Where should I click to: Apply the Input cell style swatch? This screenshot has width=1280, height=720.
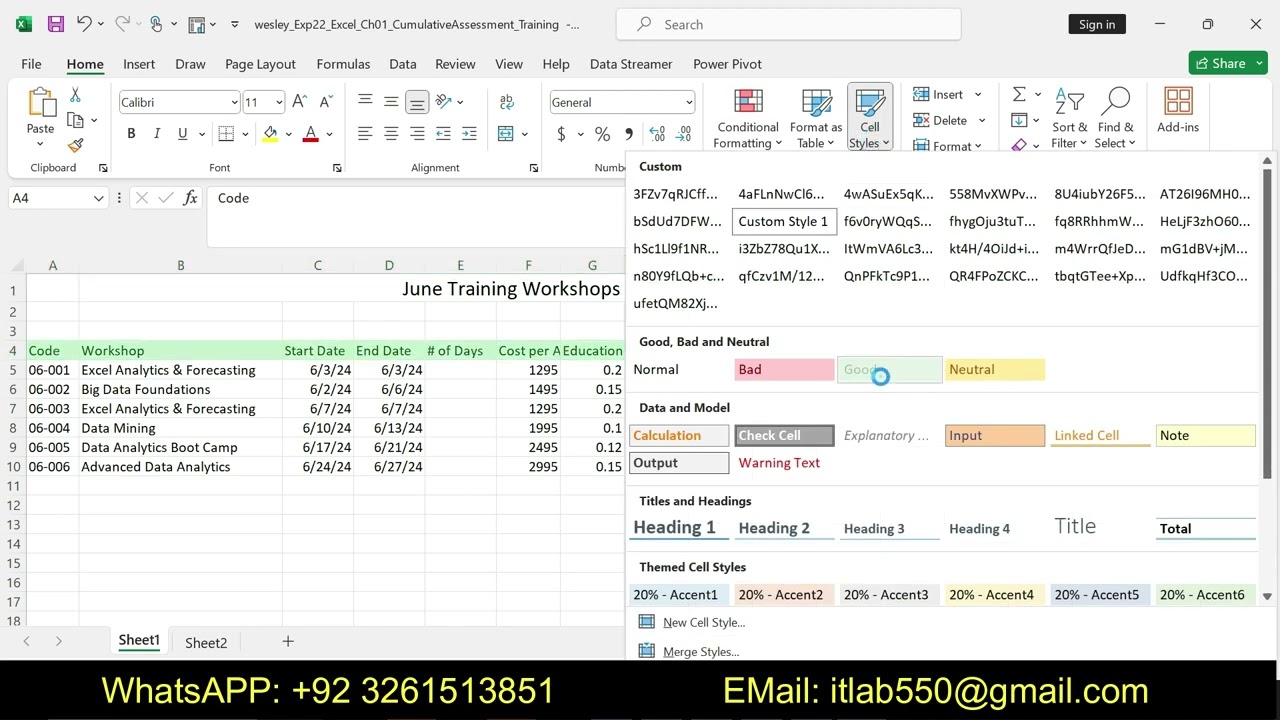point(995,436)
